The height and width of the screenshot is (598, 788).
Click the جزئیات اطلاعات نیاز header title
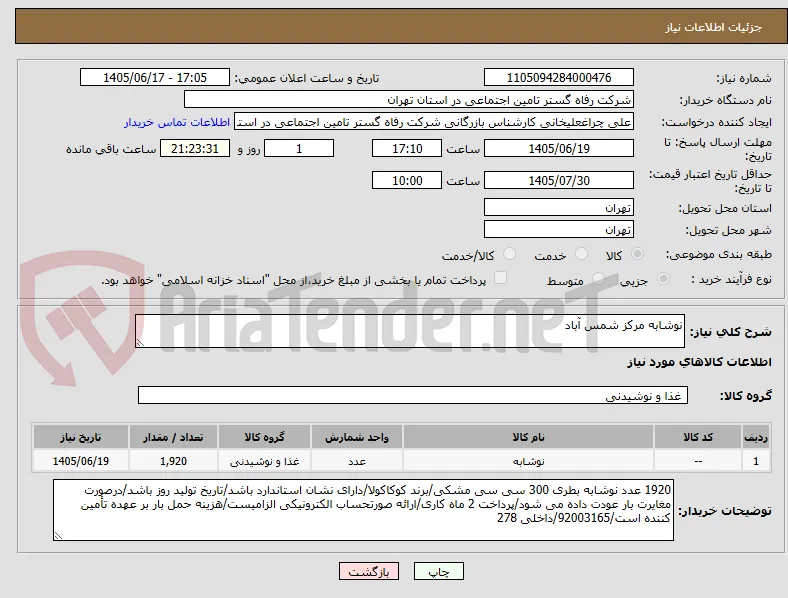tap(714, 27)
